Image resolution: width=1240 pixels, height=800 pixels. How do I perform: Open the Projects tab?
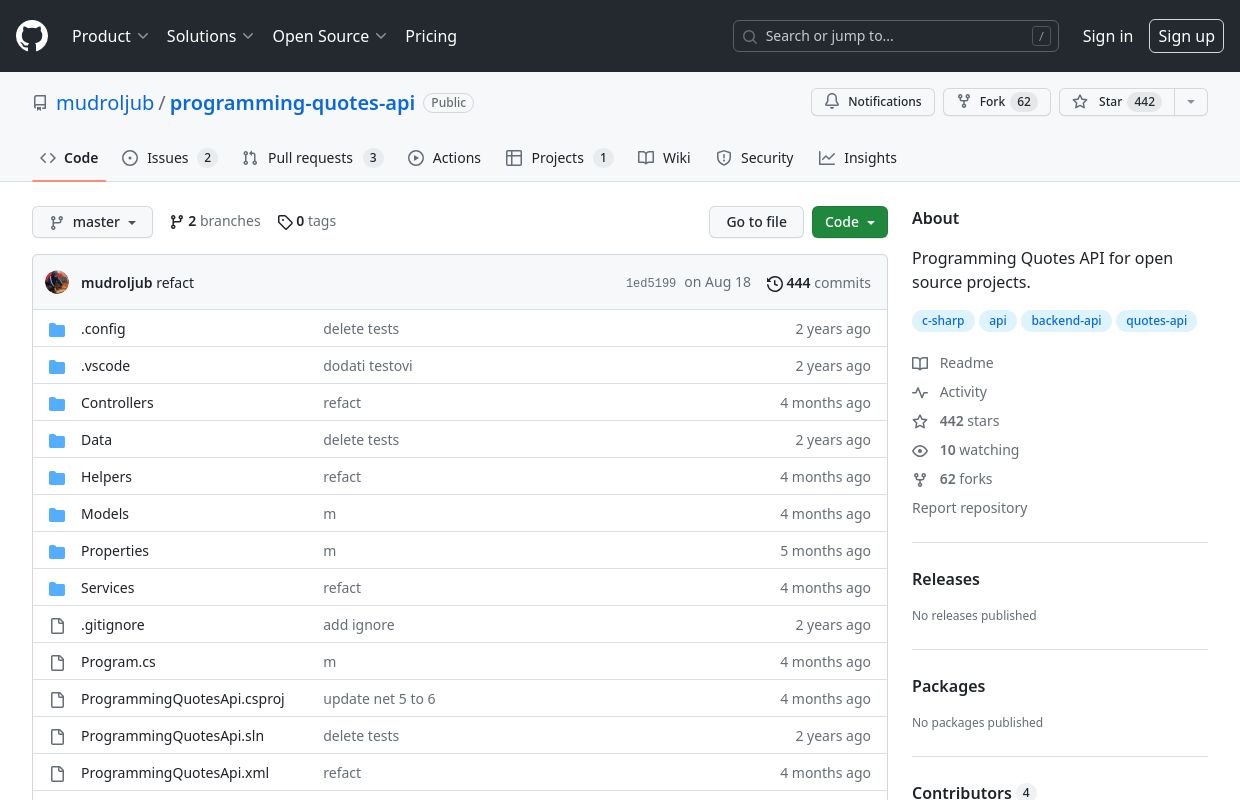pos(559,158)
